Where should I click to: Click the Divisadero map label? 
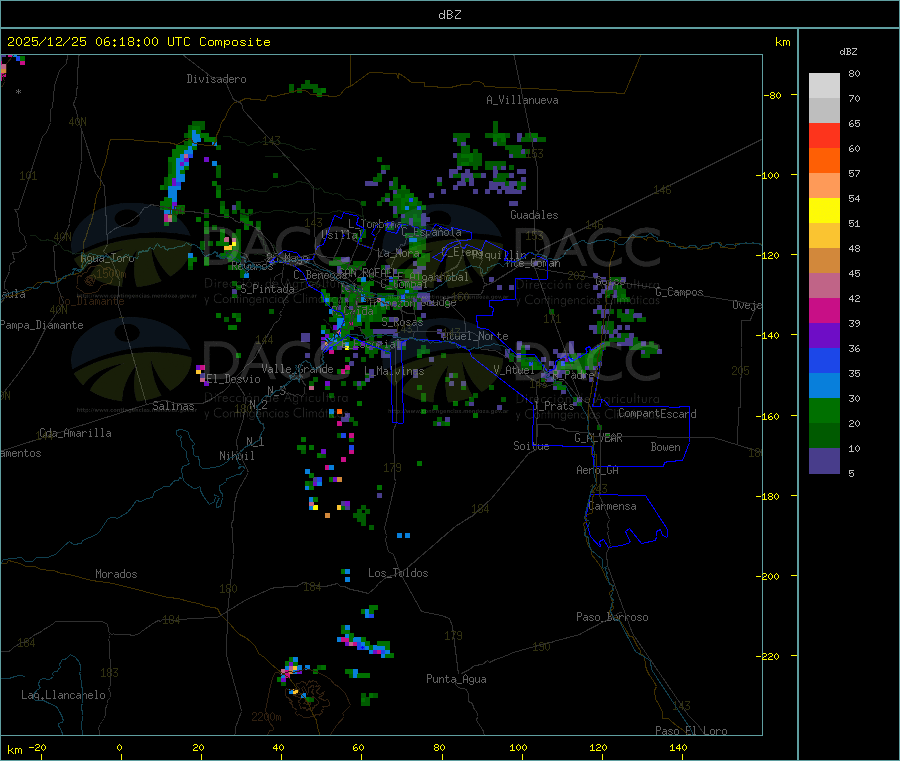(216, 79)
